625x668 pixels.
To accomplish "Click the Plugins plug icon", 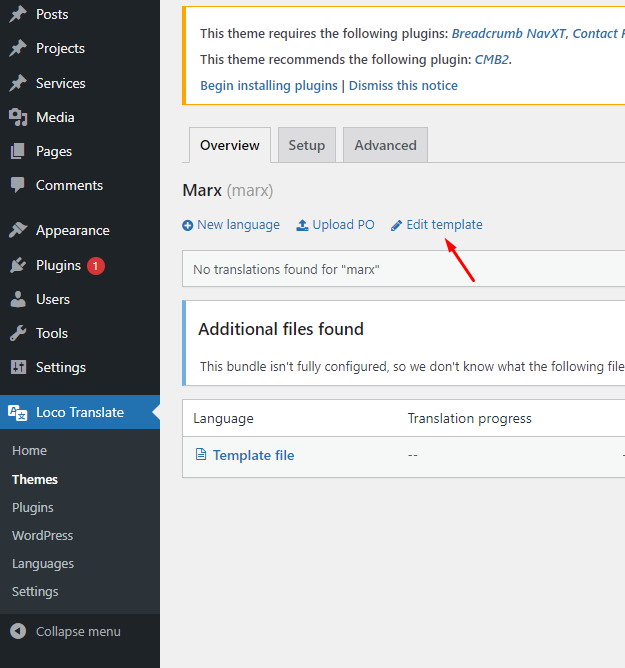I will tap(18, 266).
